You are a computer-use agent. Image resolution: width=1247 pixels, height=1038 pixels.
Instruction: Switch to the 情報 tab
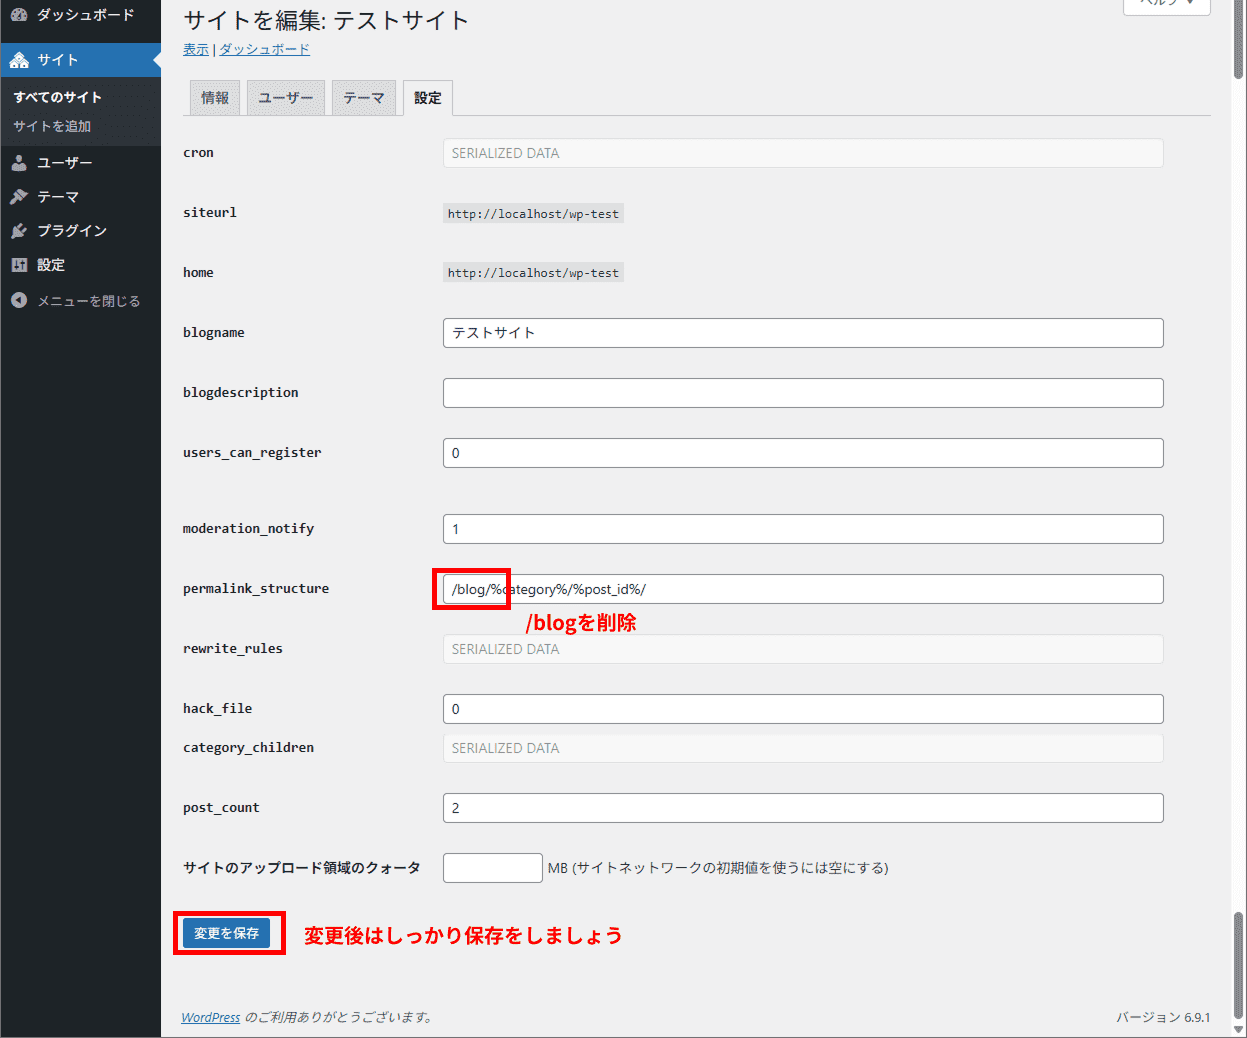click(214, 97)
